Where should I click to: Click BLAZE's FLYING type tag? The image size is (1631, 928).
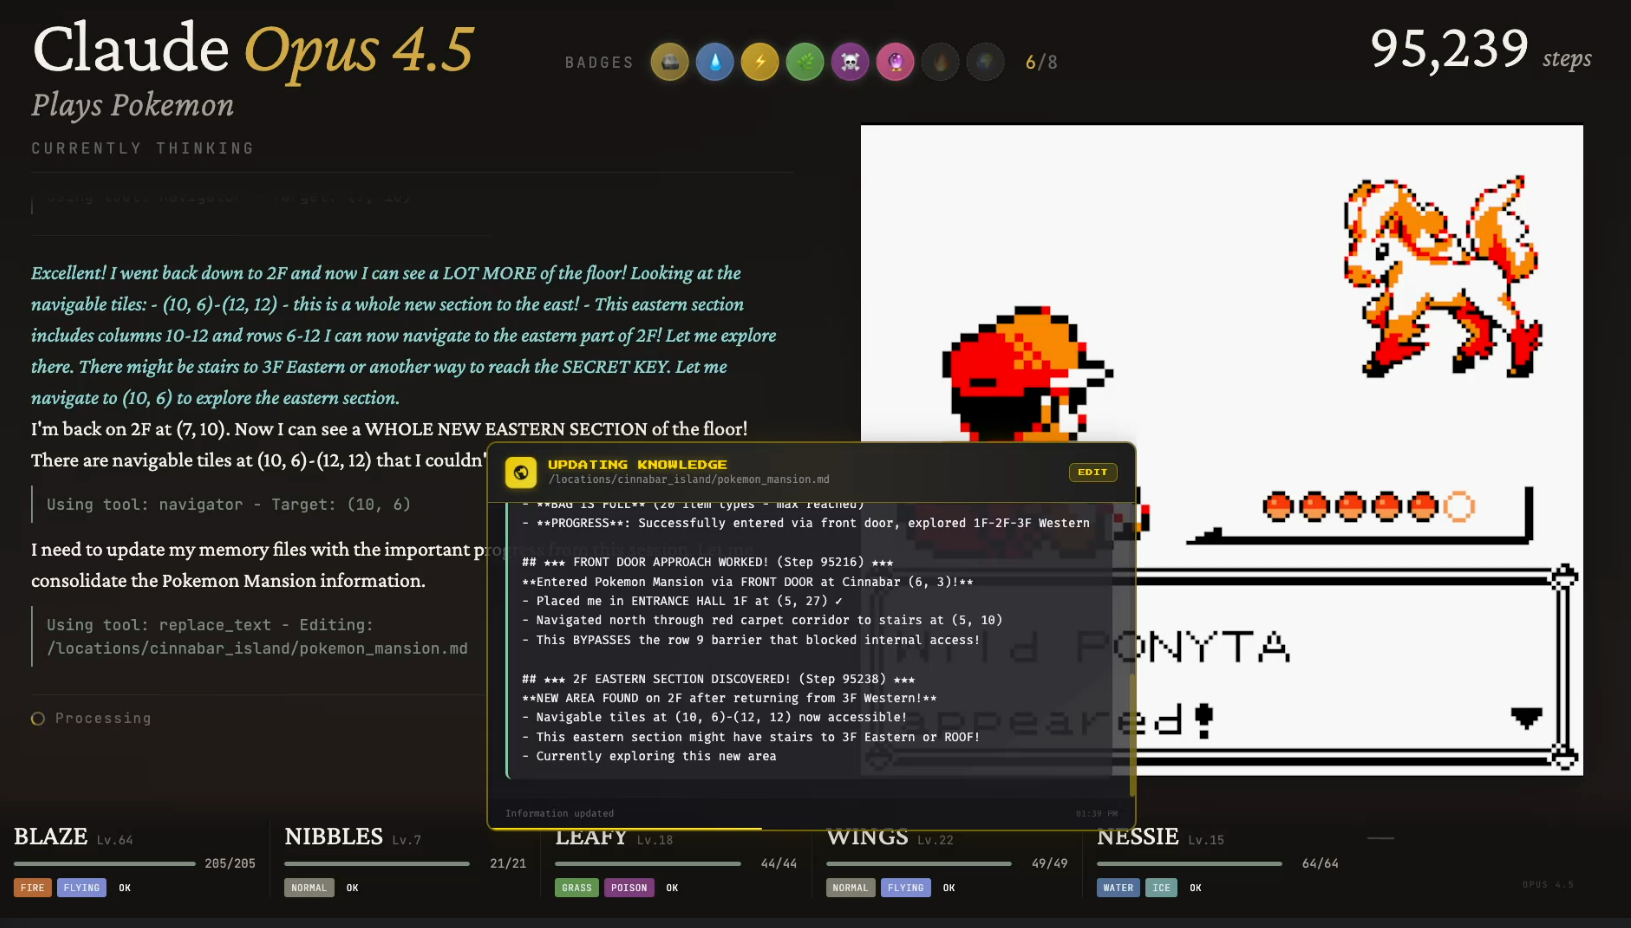(82, 887)
